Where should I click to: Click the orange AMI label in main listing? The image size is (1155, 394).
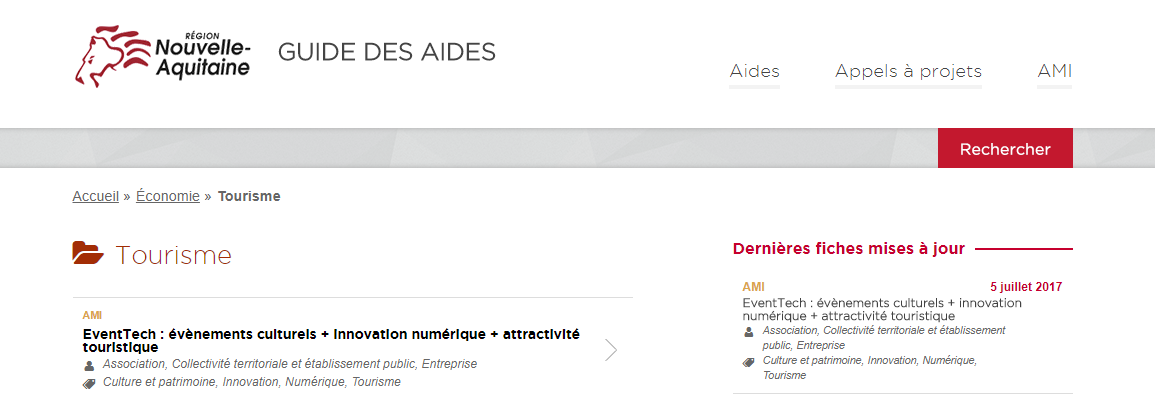[92, 315]
